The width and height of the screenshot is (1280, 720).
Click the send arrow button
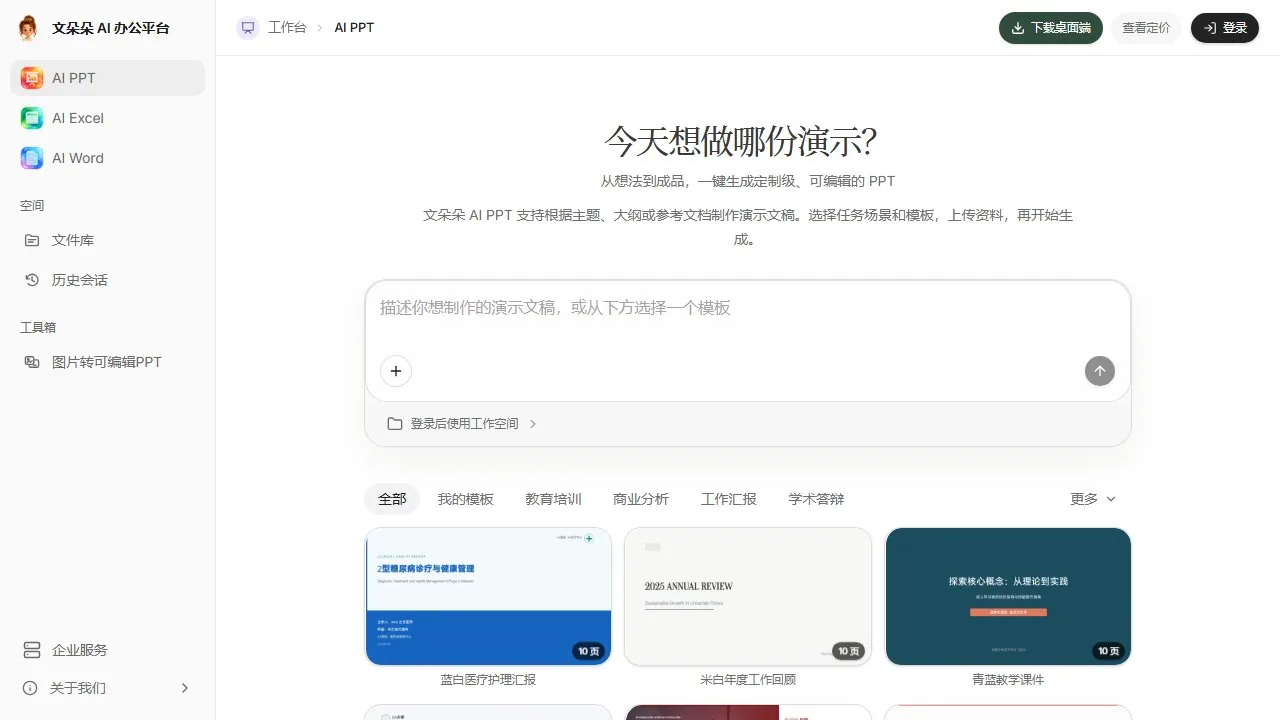[1100, 371]
